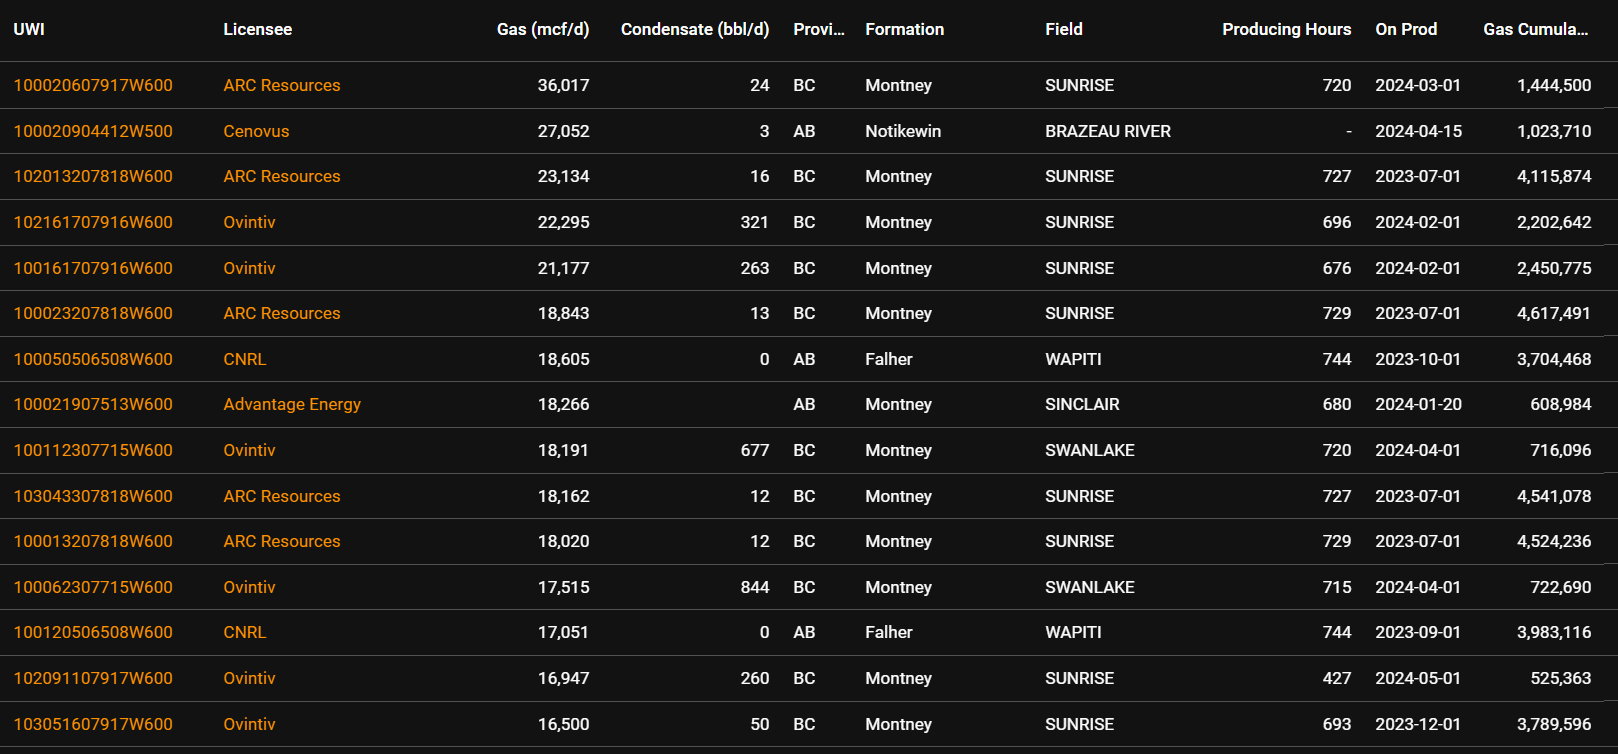This screenshot has width=1618, height=754.
Task: Open well 100050506508W600 link
Action: [x=93, y=359]
